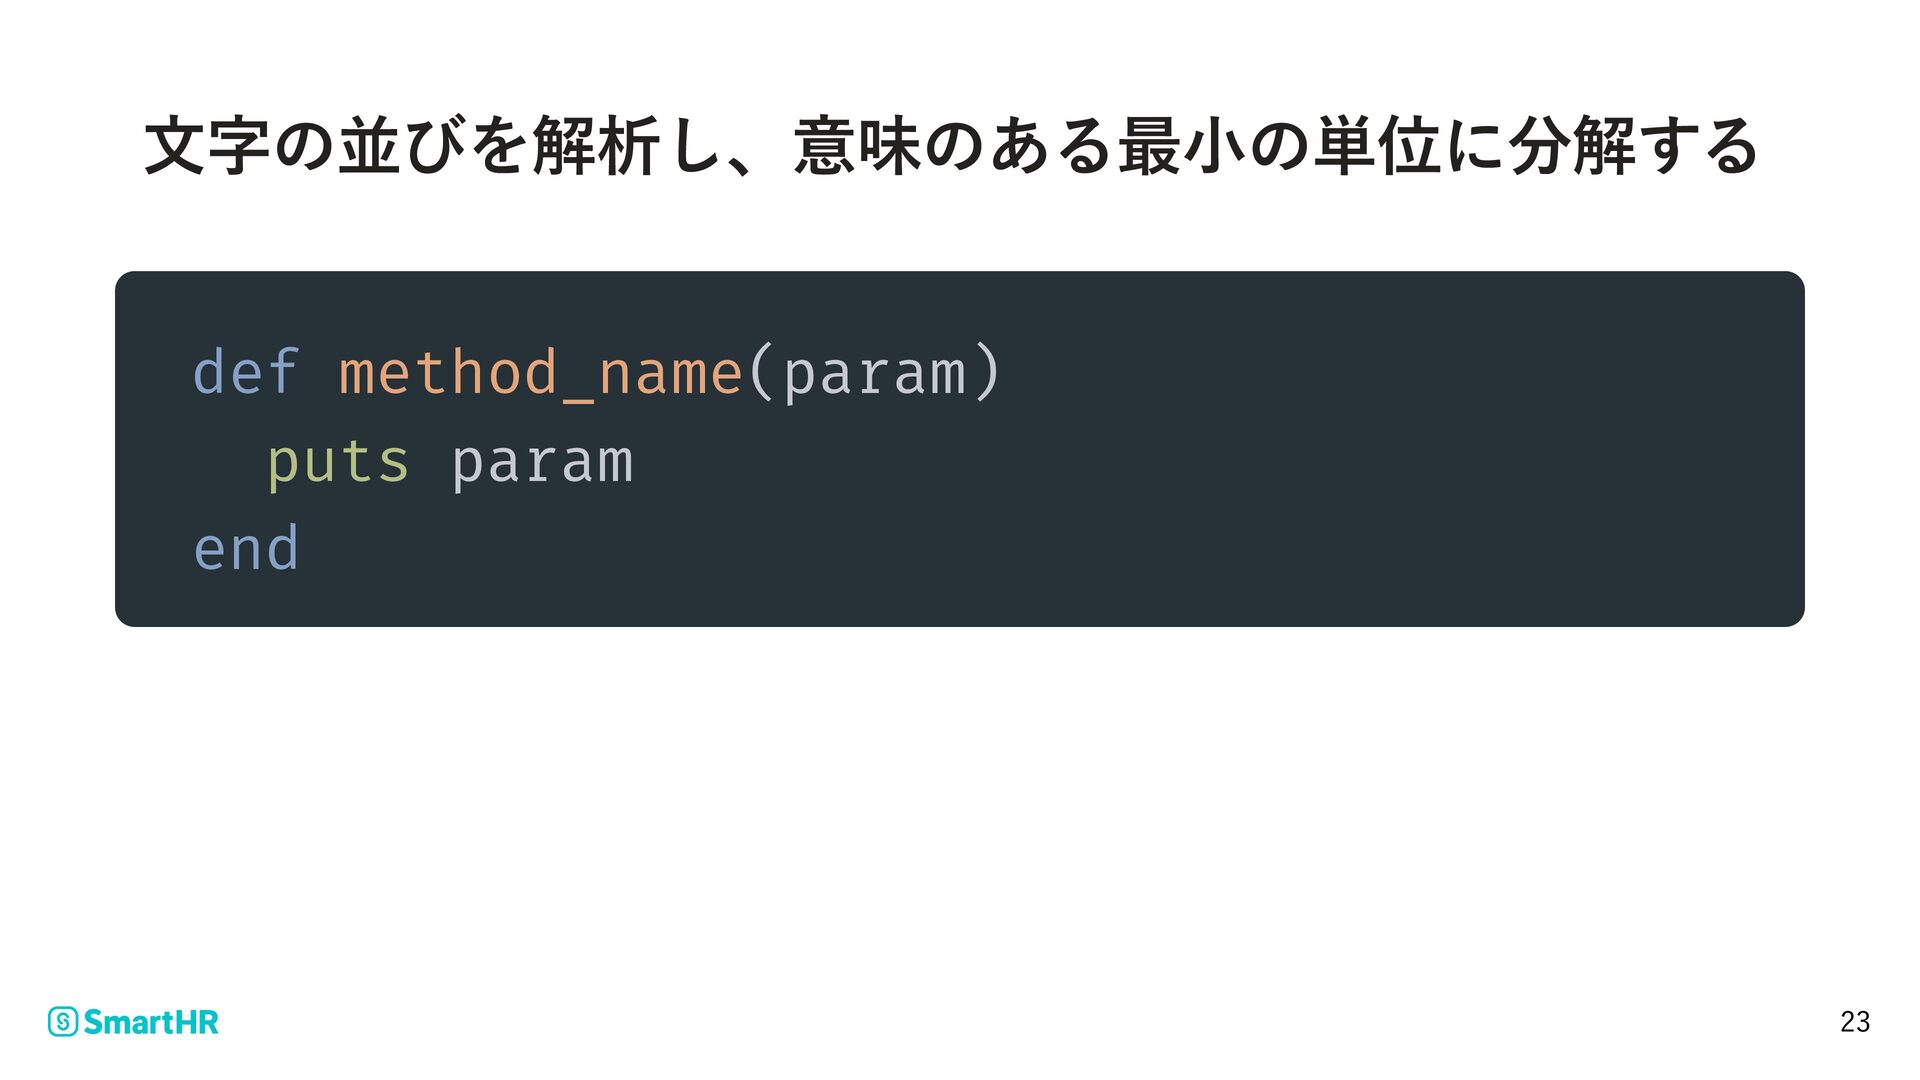Click the SmartHR wordmark text
The image size is (1920, 1080).
coord(151,1021)
